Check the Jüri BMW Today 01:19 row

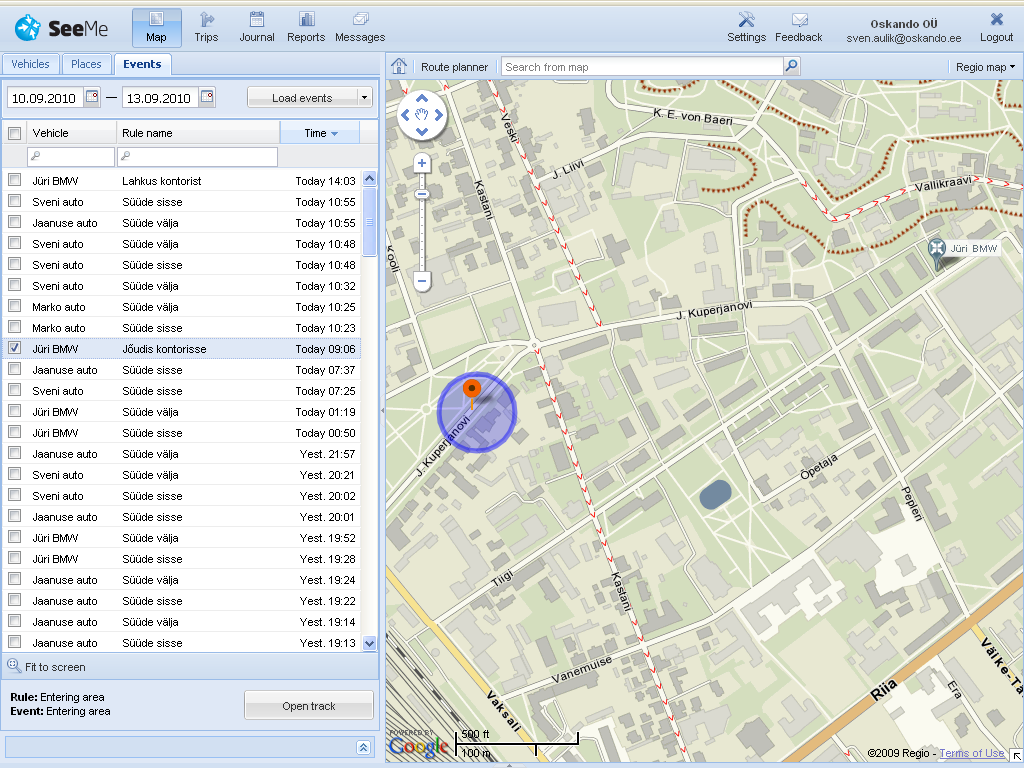(14, 411)
